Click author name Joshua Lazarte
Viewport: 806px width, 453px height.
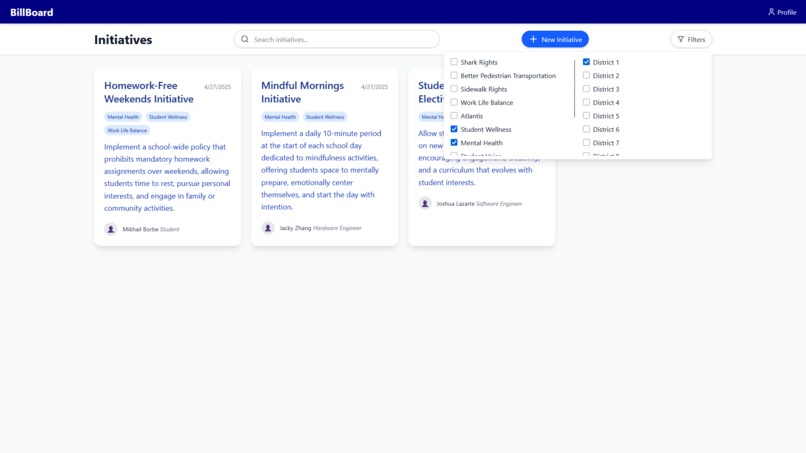[455, 204]
